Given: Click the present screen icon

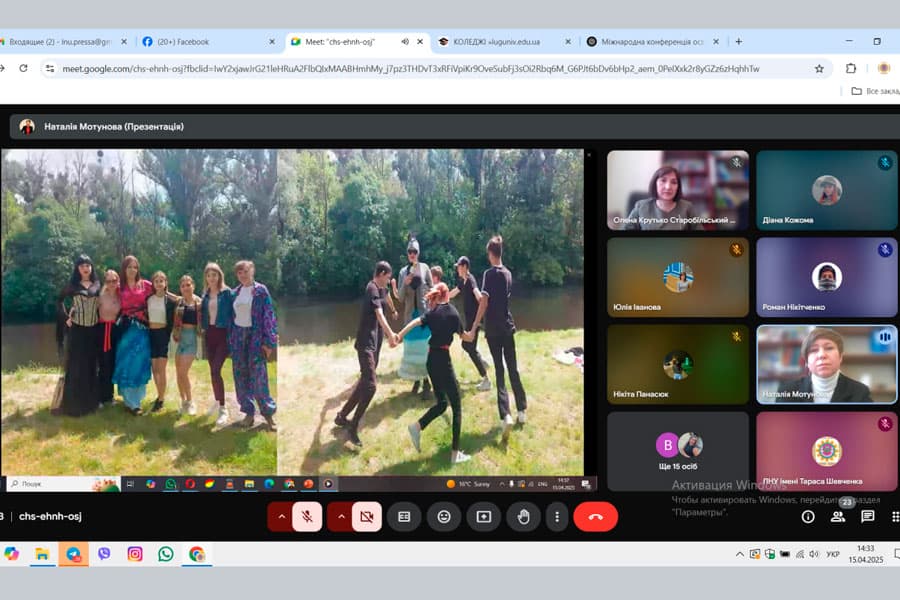Looking at the screenshot, I should (x=484, y=517).
